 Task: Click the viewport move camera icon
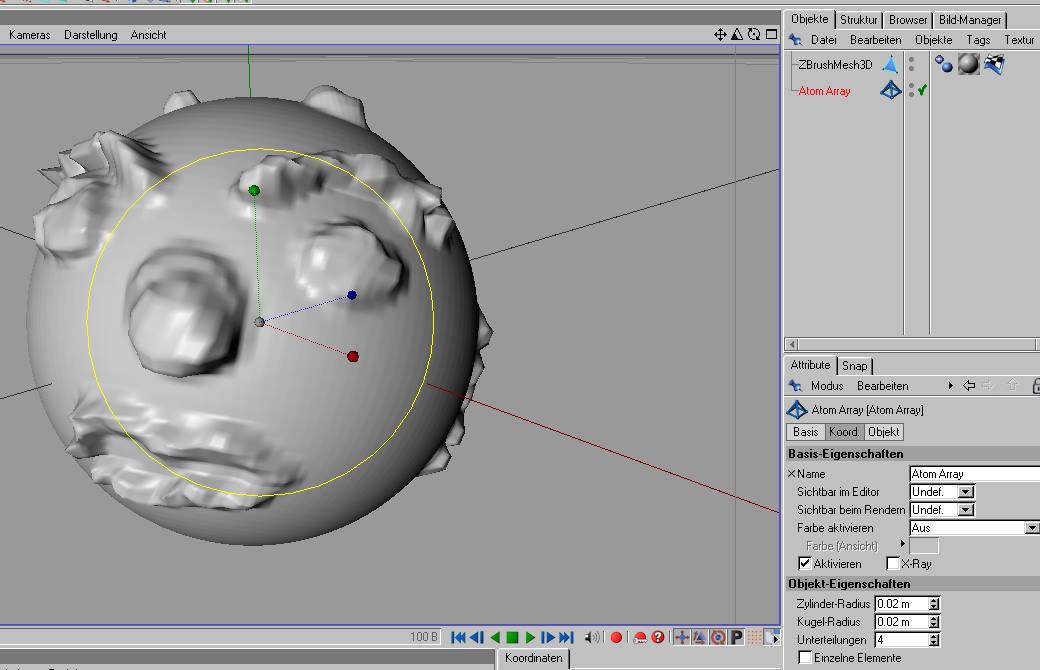click(719, 34)
